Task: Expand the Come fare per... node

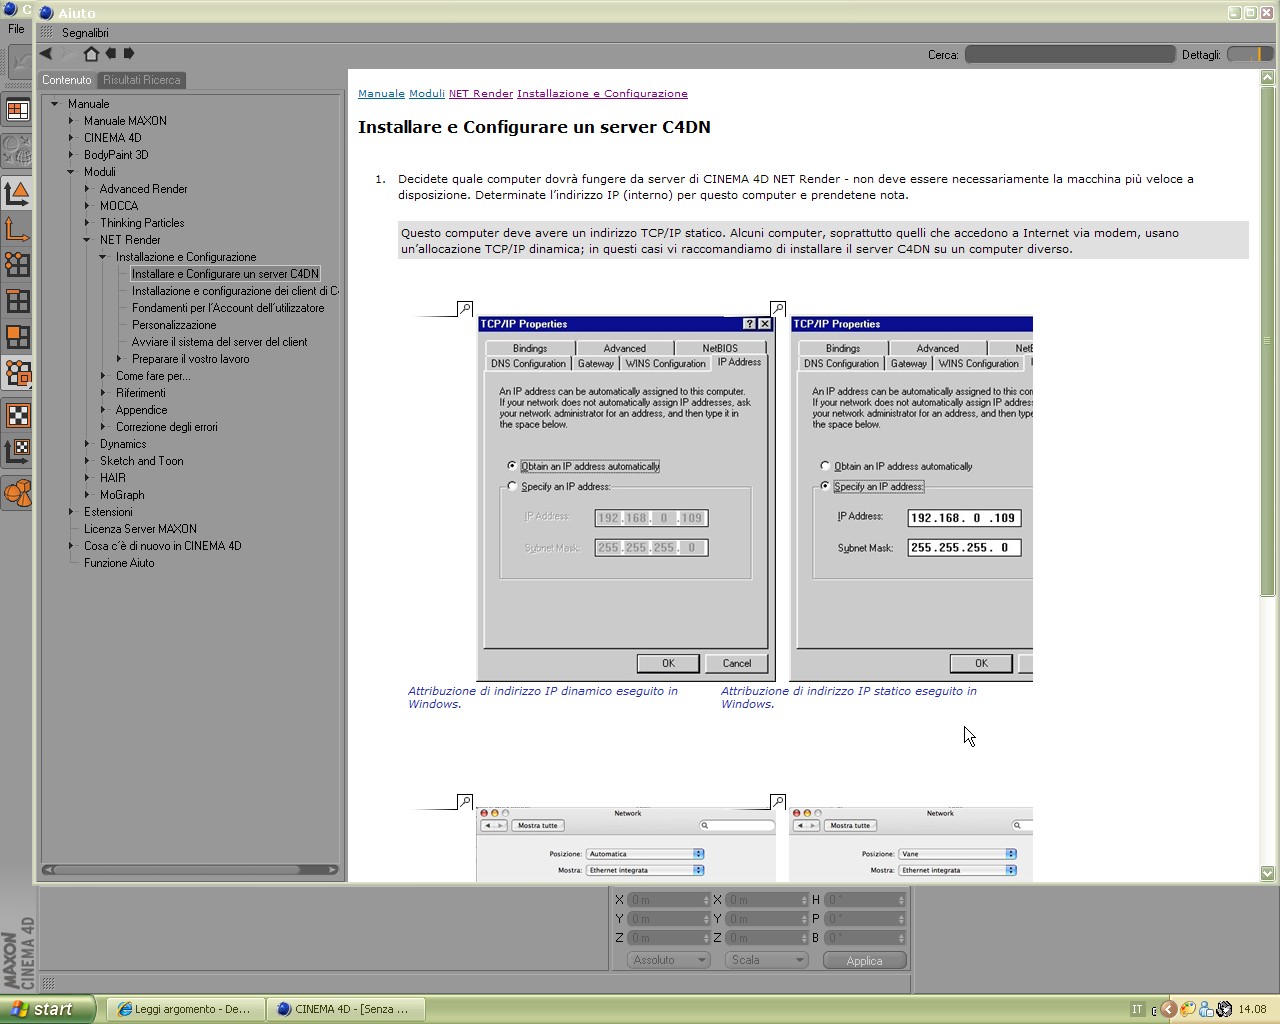Action: (103, 376)
